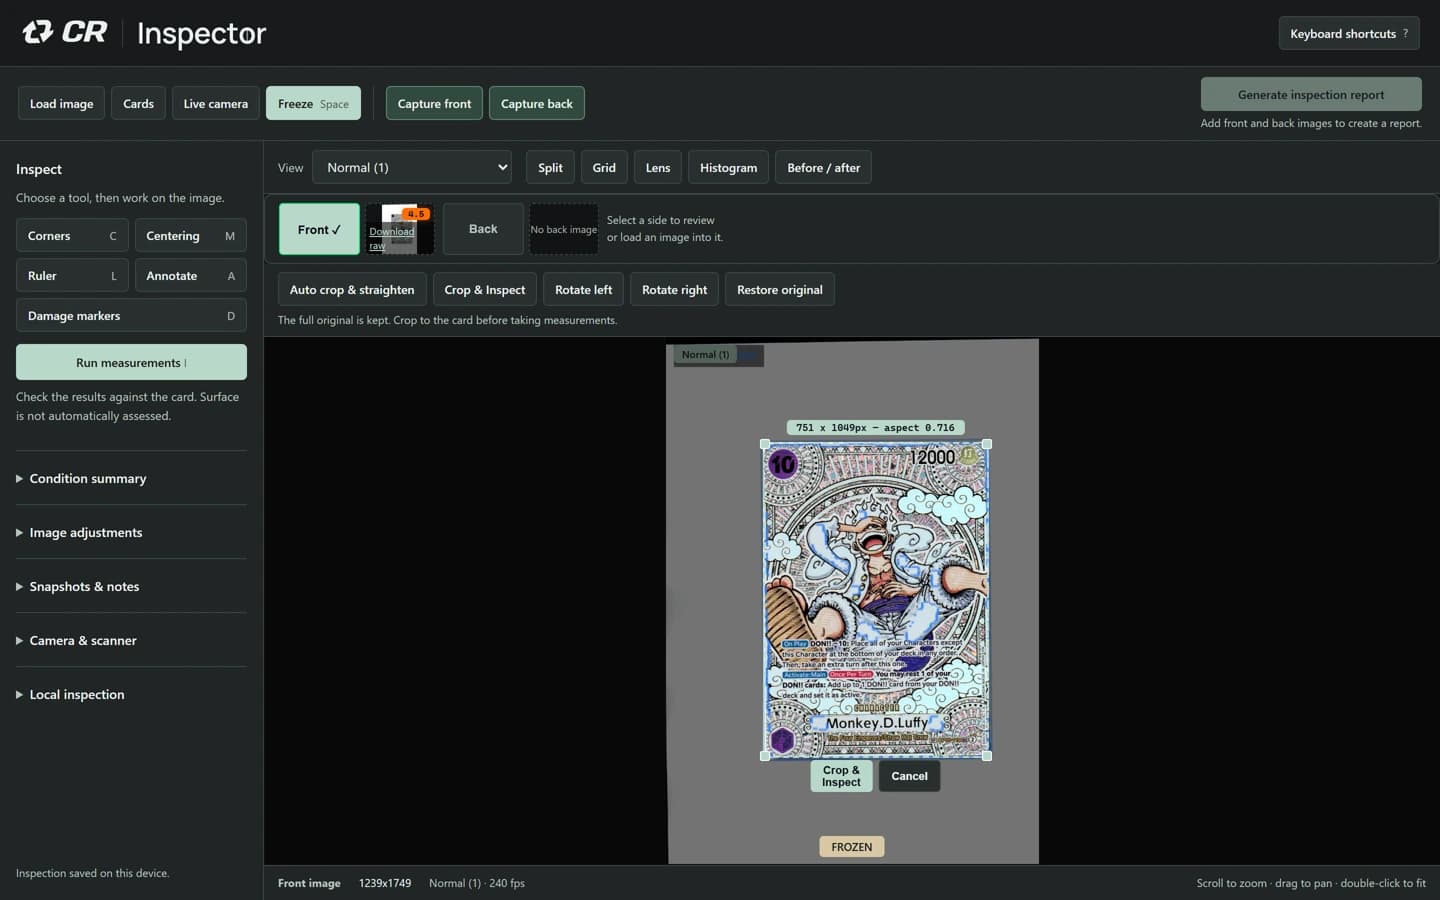Toggle Split view

pos(550,167)
